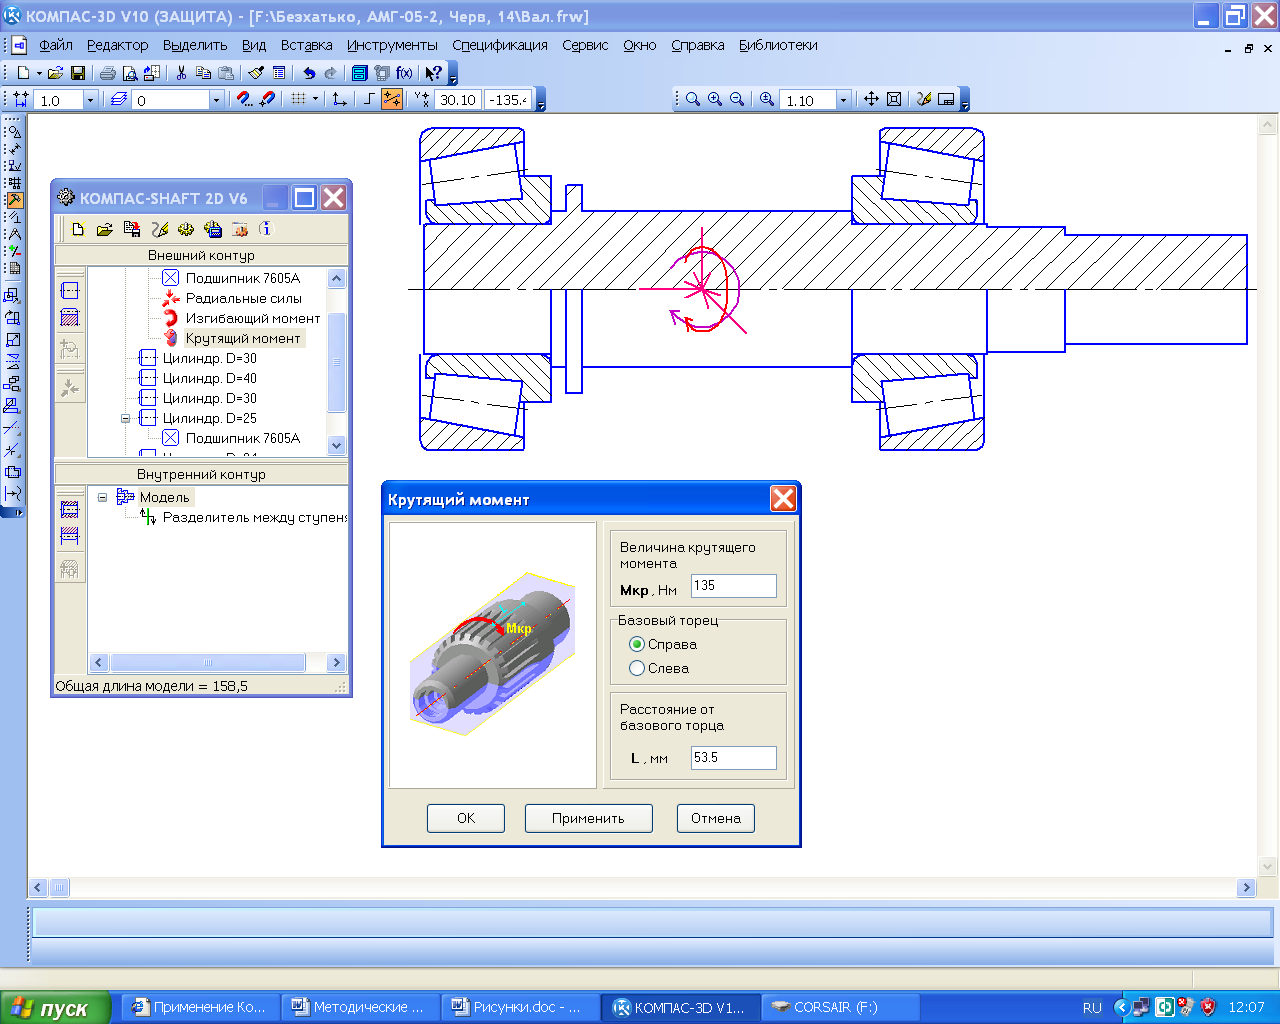Save the drawing with the floppy disk icon
The image size is (1280, 1024).
point(78,73)
